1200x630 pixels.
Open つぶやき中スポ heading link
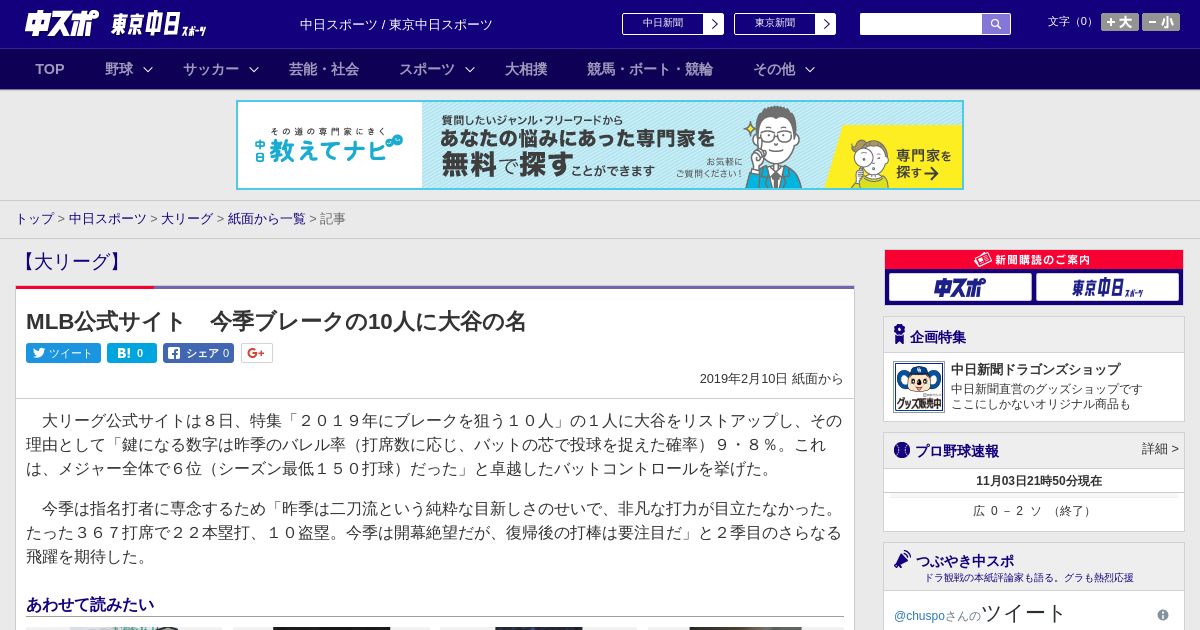pyautogui.click(x=965, y=560)
